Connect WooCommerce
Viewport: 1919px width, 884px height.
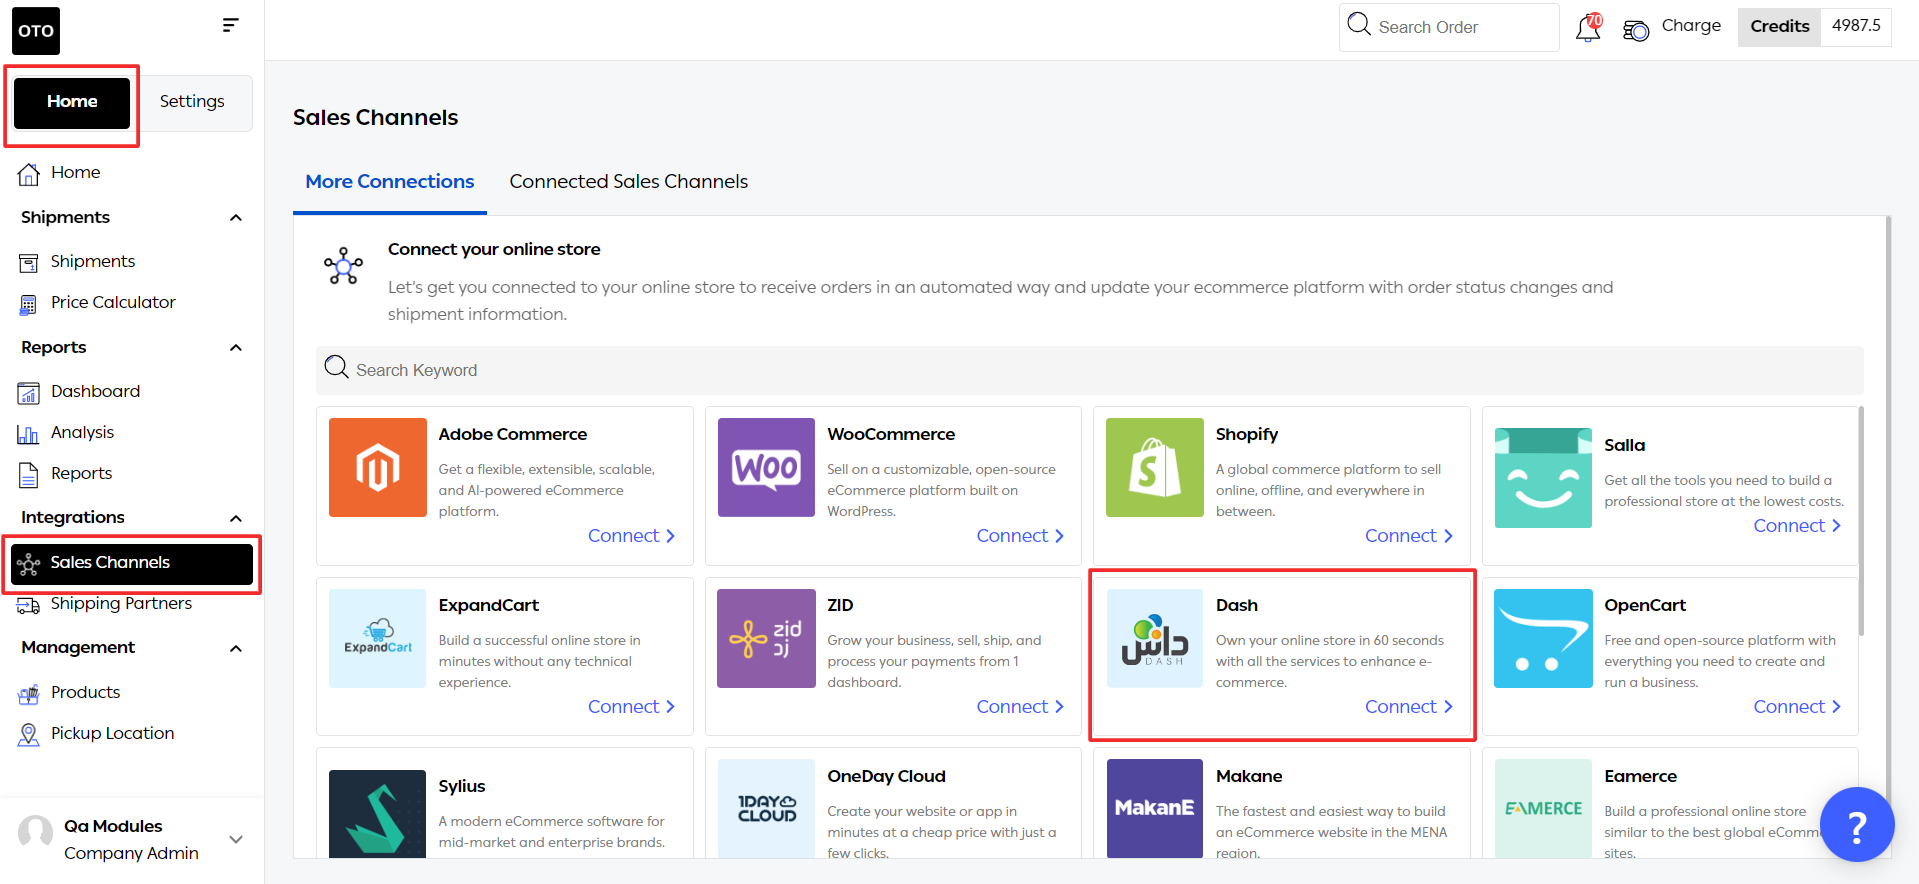1020,536
